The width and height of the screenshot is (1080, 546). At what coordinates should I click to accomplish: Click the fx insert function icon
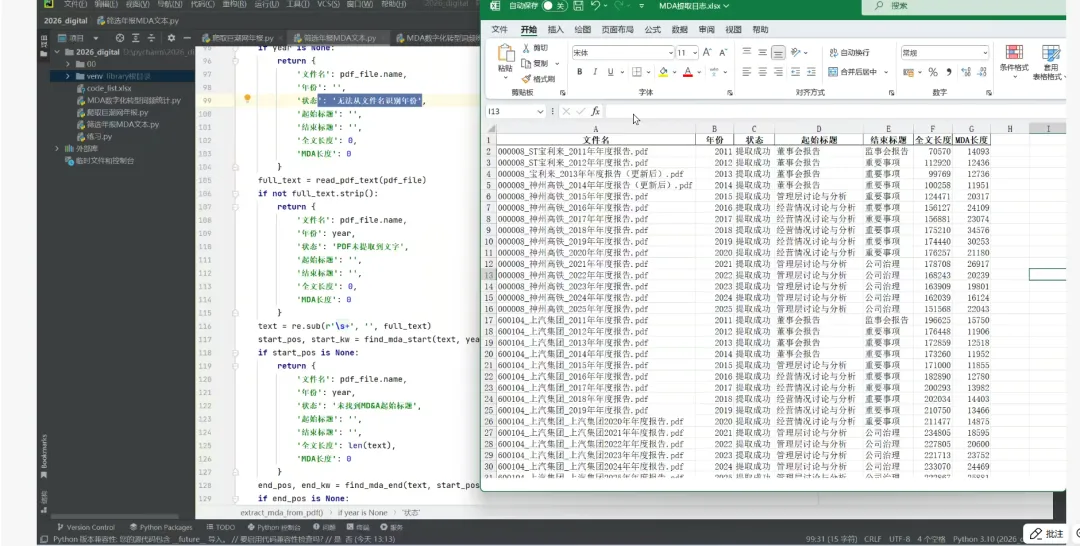coord(595,112)
